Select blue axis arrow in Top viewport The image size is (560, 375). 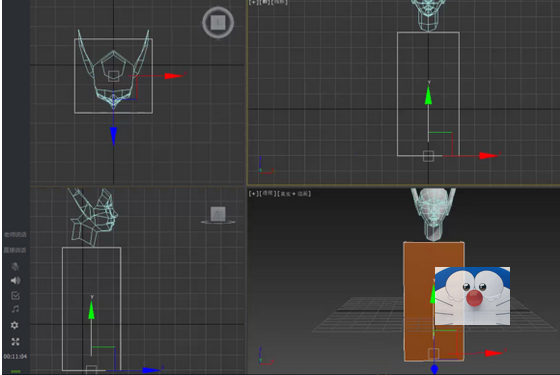pyautogui.click(x=114, y=136)
